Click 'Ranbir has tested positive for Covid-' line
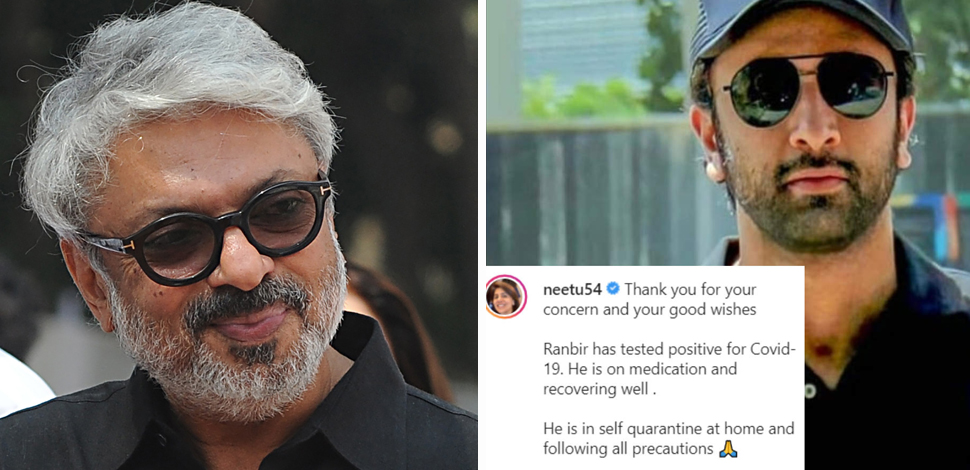 click(669, 349)
